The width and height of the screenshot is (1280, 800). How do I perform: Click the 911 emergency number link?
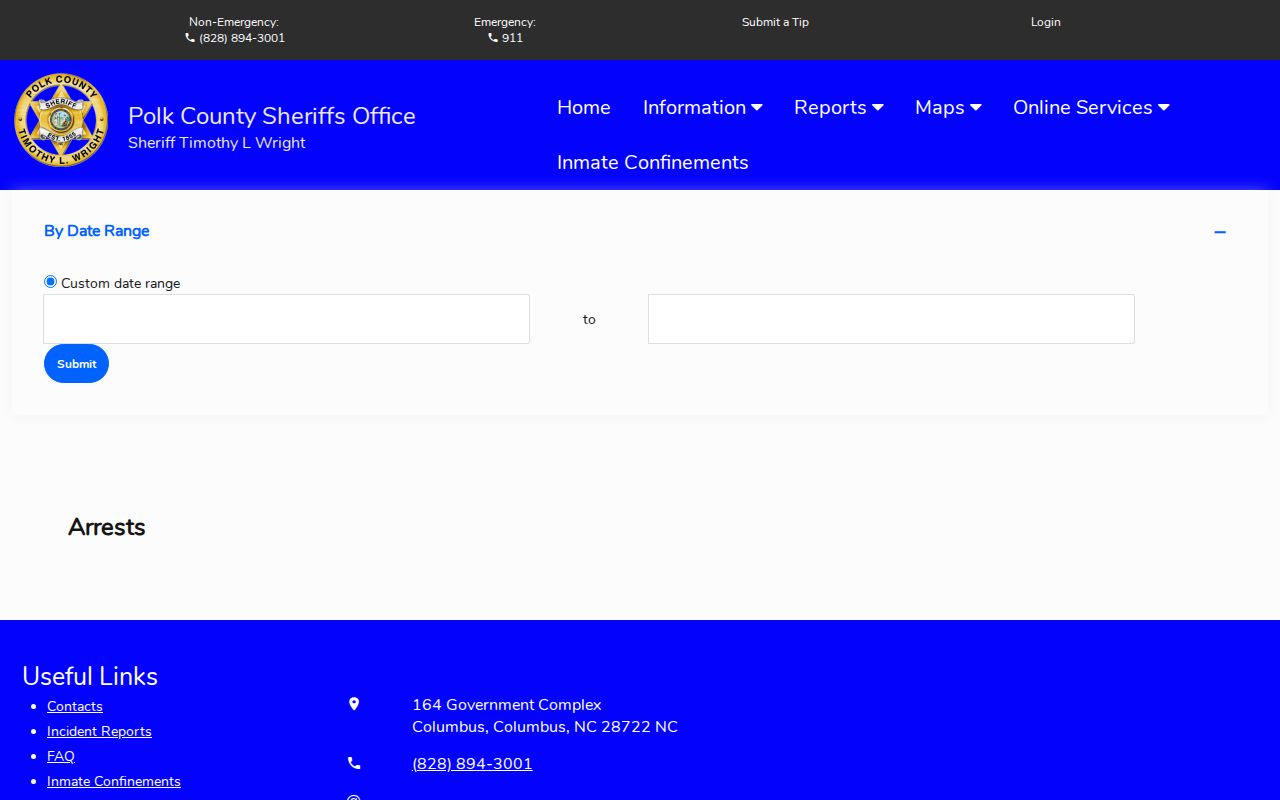[512, 38]
